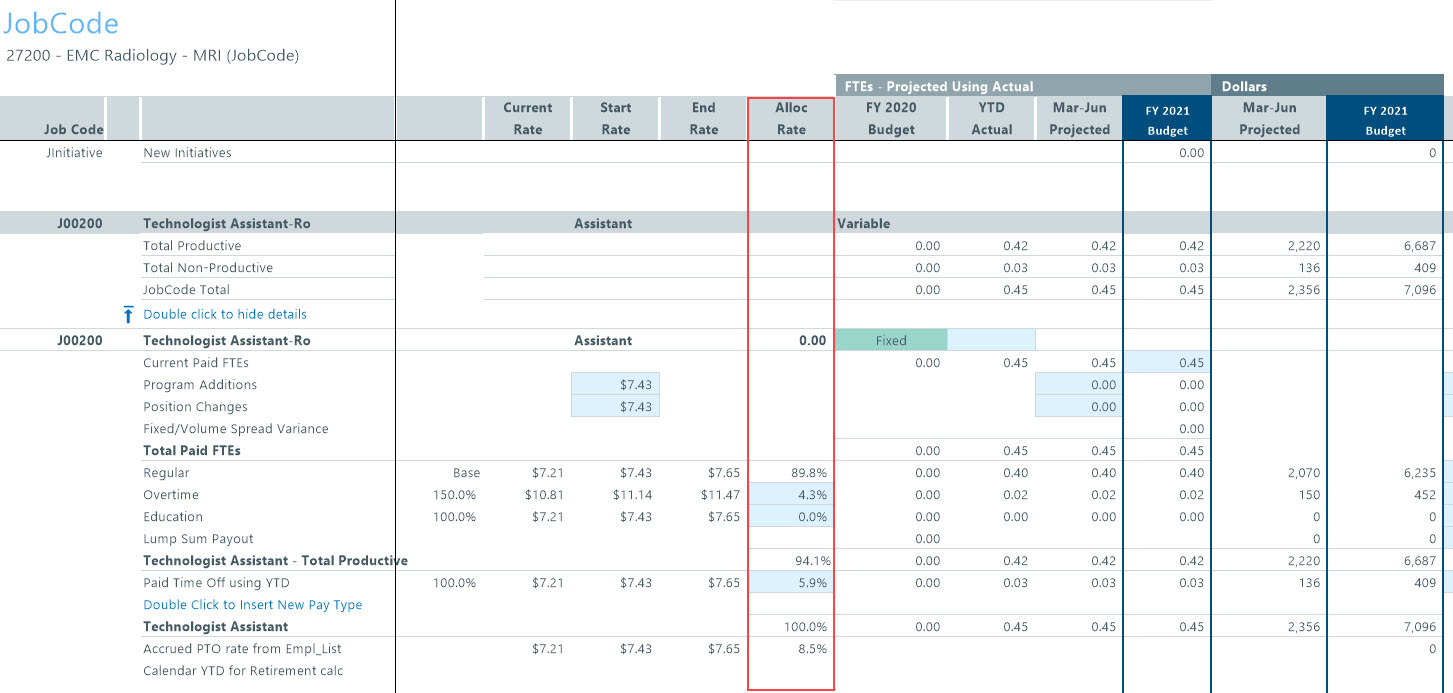The height and width of the screenshot is (693, 1453).
Task: Click 'Double click to hide details' link
Action: 225,314
